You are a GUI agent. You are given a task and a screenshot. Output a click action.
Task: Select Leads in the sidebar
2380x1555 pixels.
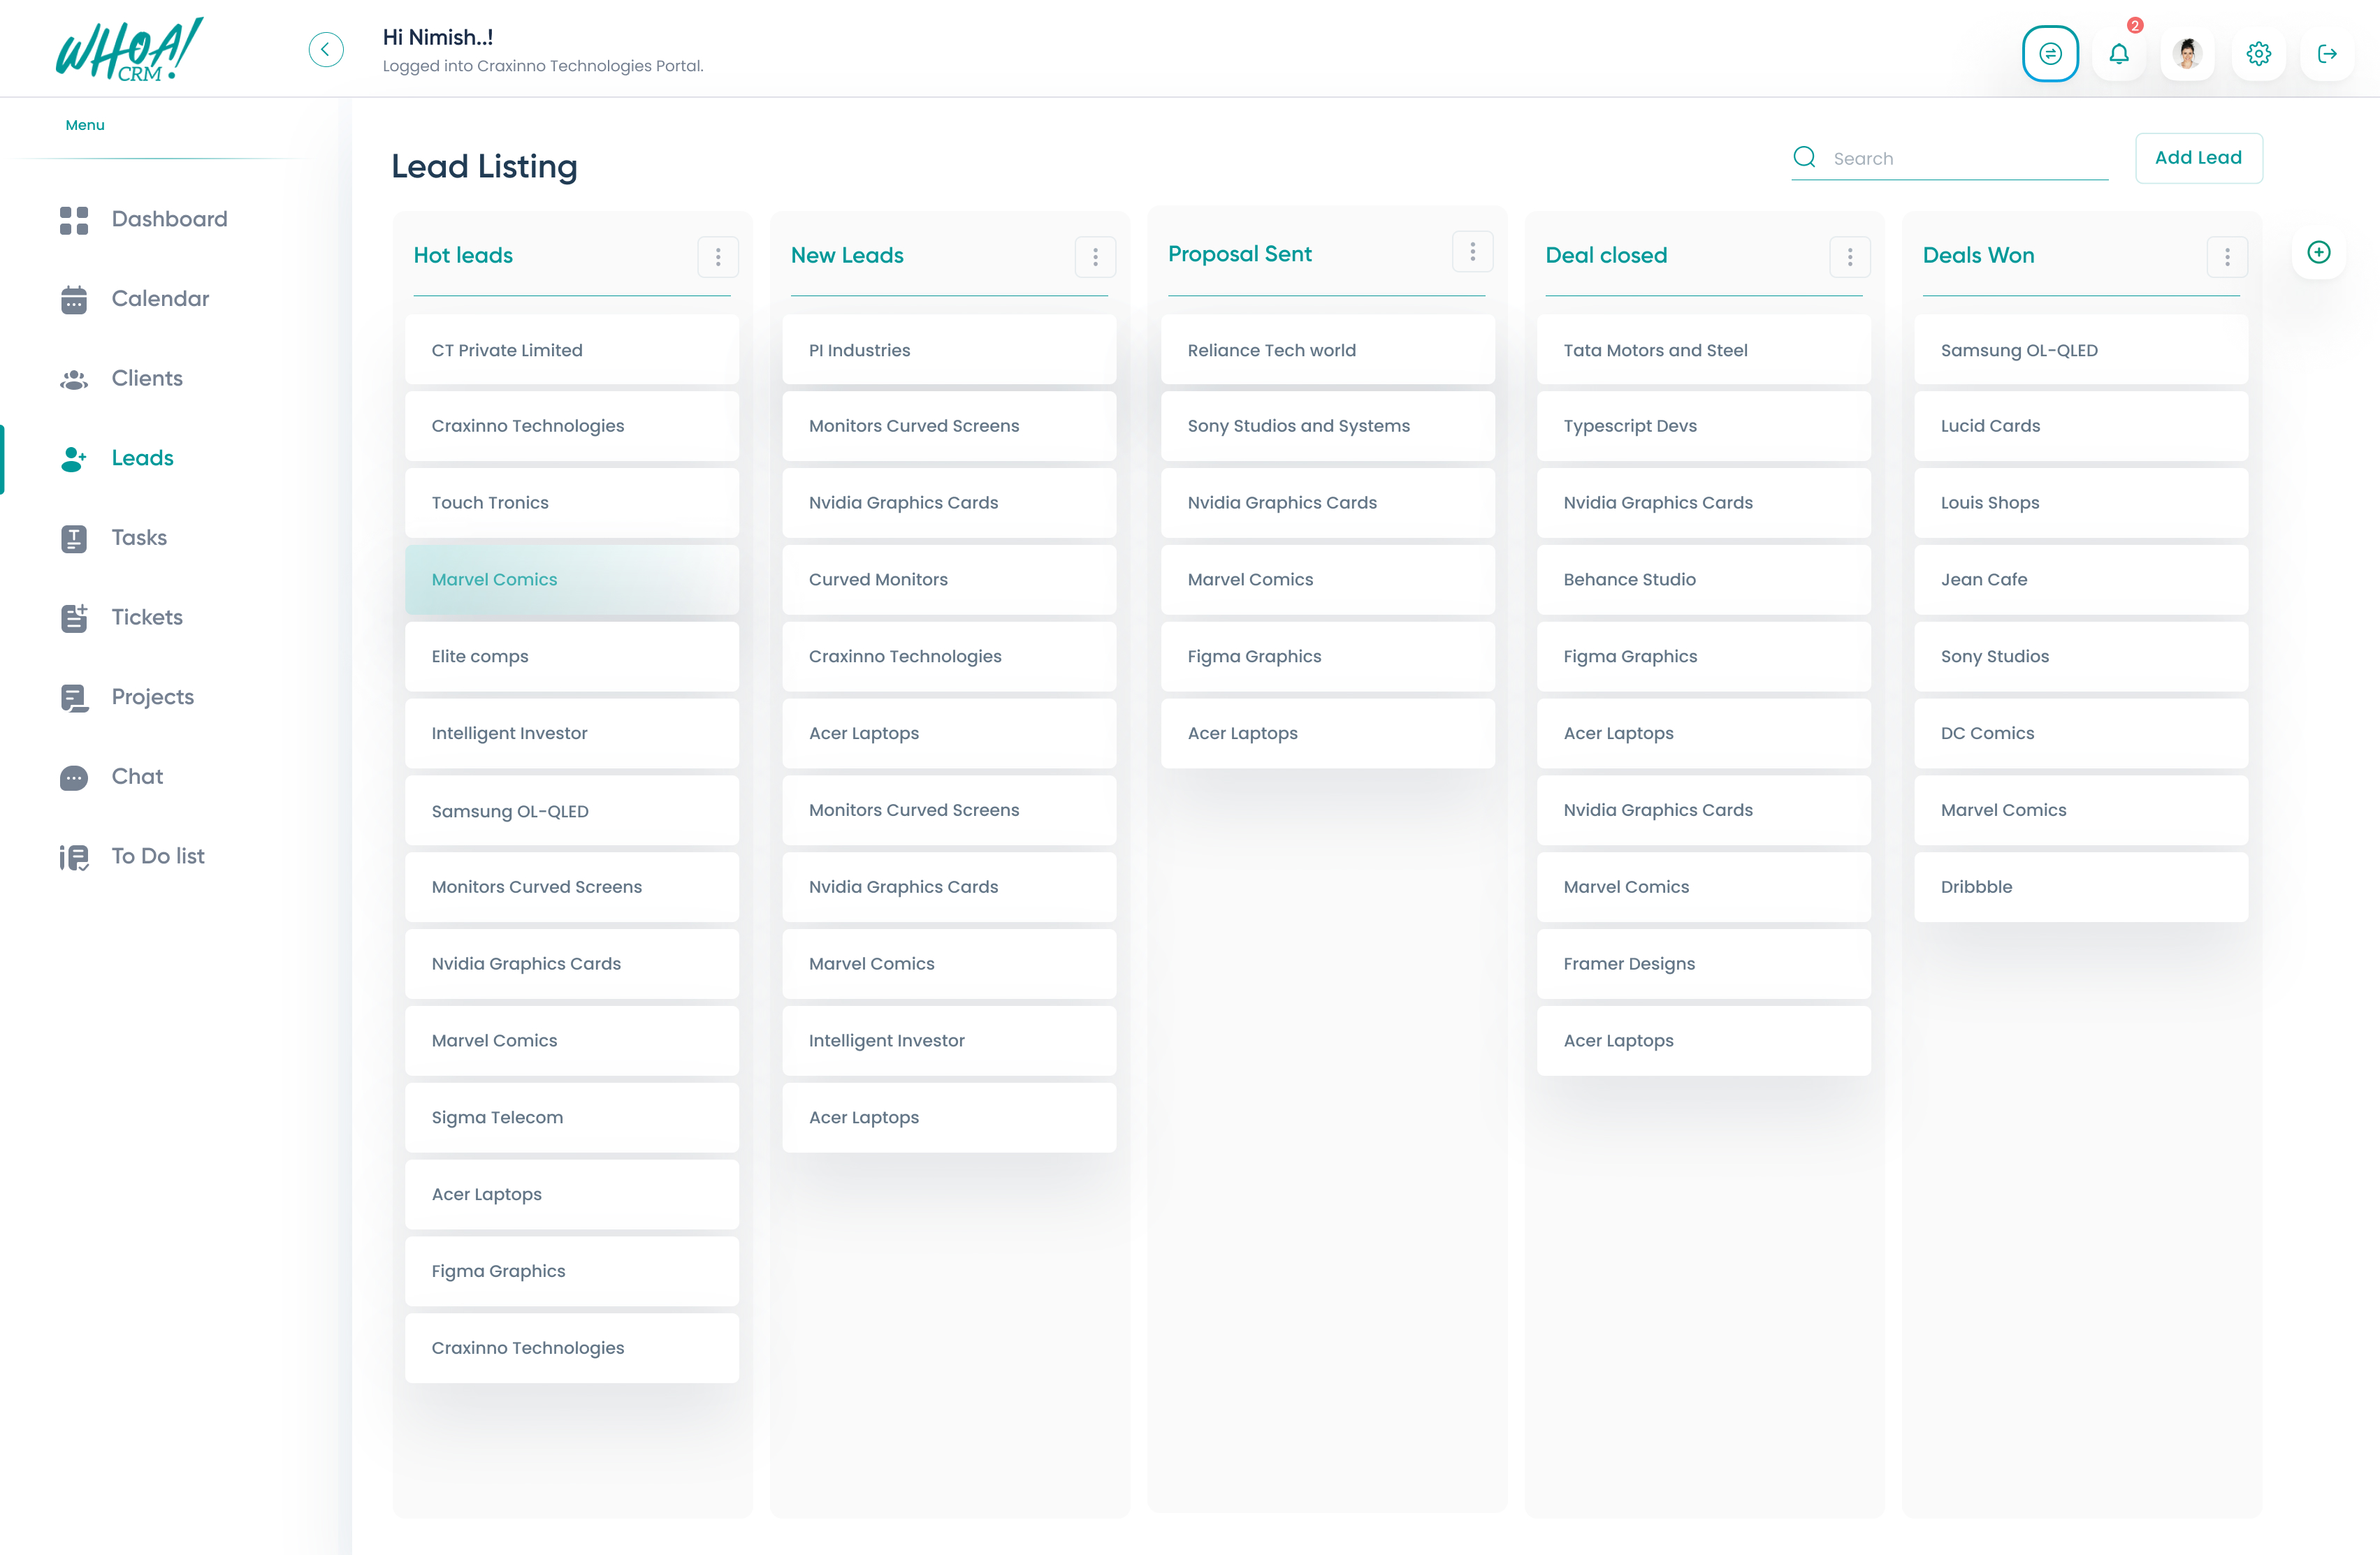tap(142, 458)
